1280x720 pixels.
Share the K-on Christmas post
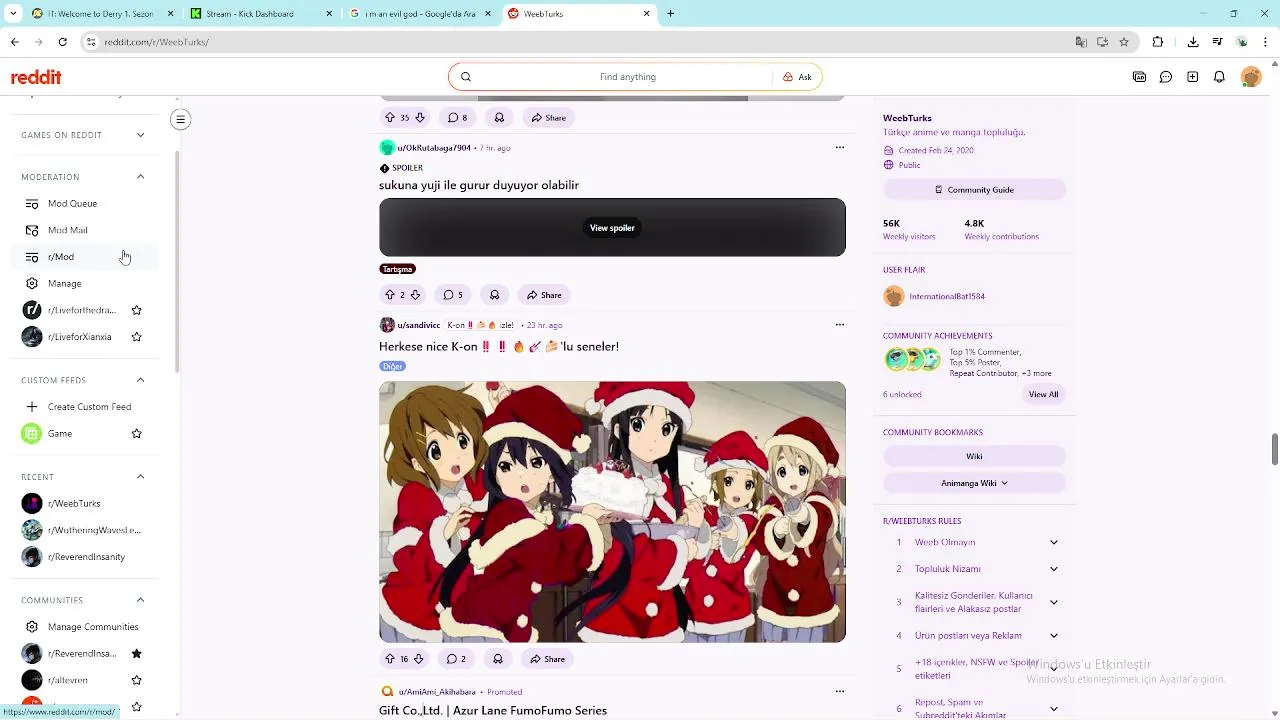click(548, 659)
